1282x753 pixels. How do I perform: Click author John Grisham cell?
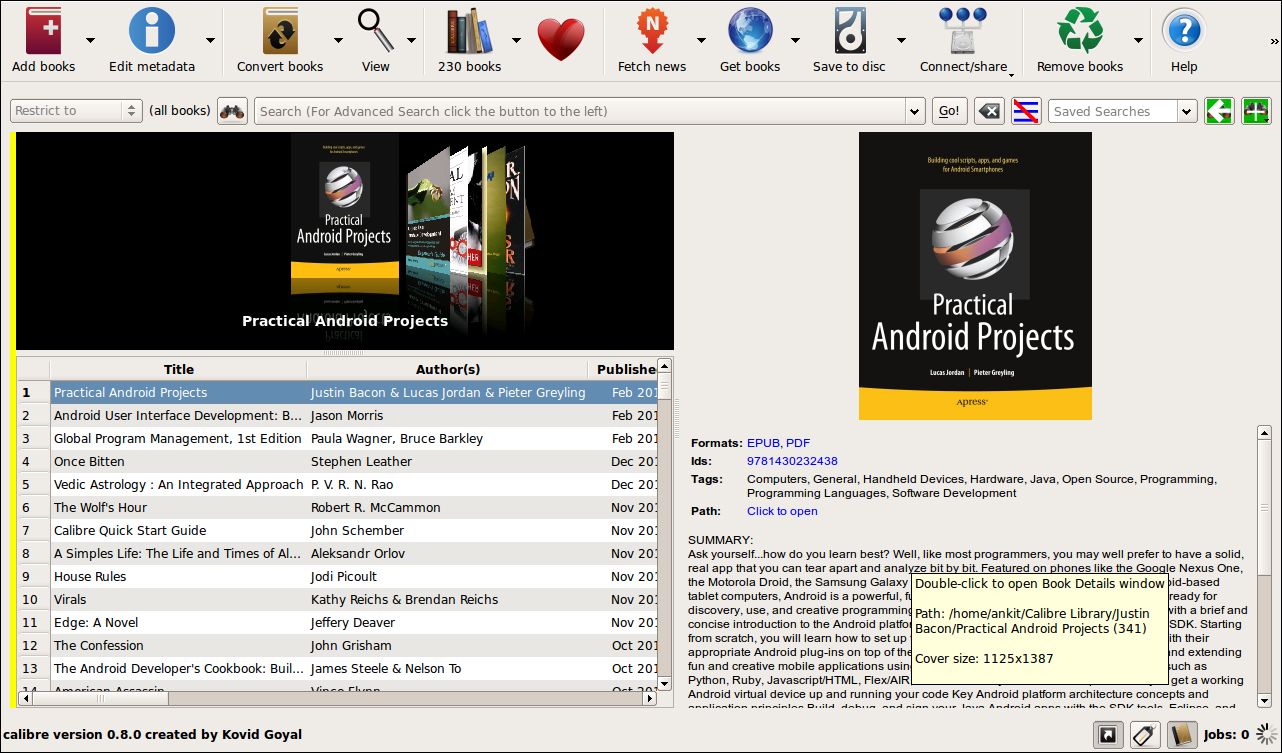click(x=447, y=645)
